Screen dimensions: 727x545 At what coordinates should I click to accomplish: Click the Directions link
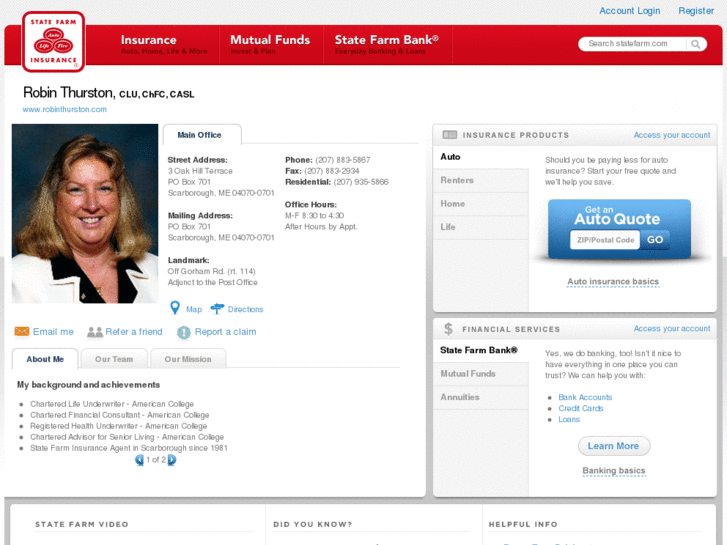(x=245, y=309)
